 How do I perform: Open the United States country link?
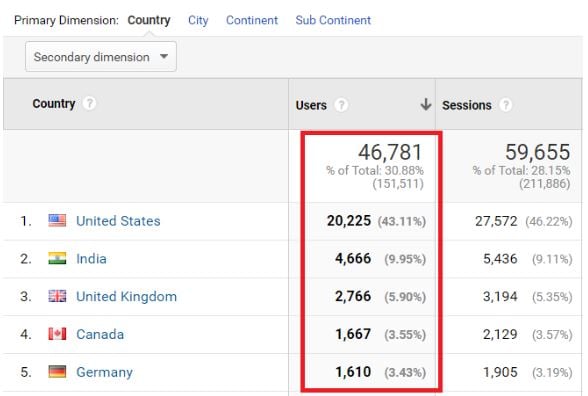point(118,221)
